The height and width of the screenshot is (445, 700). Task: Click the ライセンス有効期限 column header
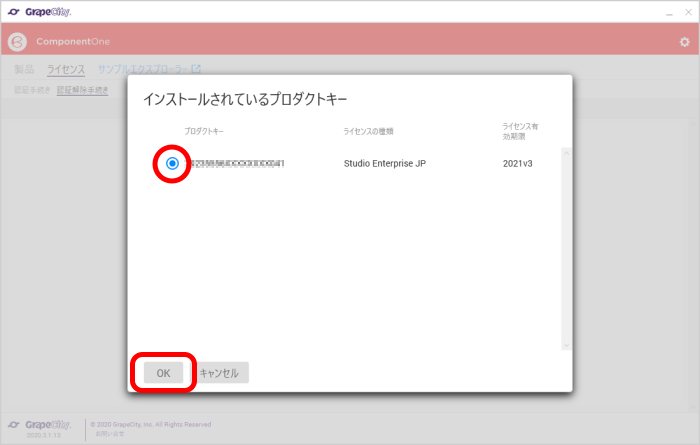[x=520, y=131]
